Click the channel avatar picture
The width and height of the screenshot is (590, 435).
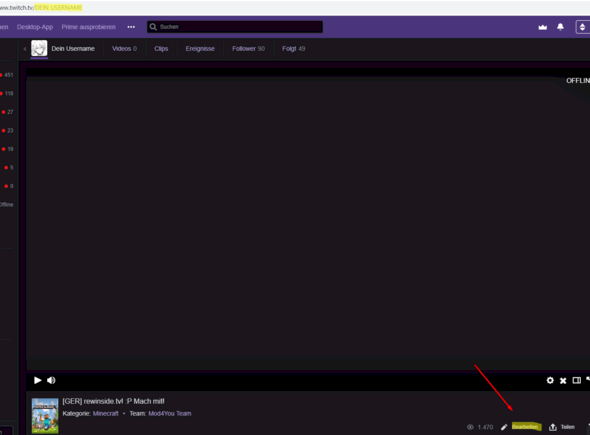click(39, 49)
